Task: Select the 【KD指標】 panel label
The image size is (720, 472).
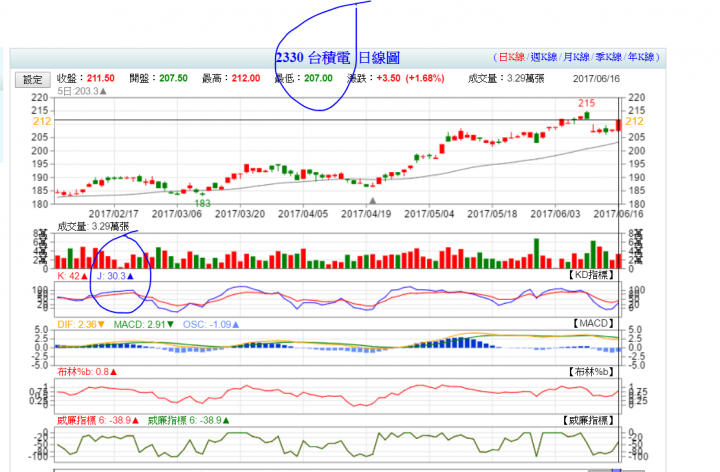Action: click(591, 275)
